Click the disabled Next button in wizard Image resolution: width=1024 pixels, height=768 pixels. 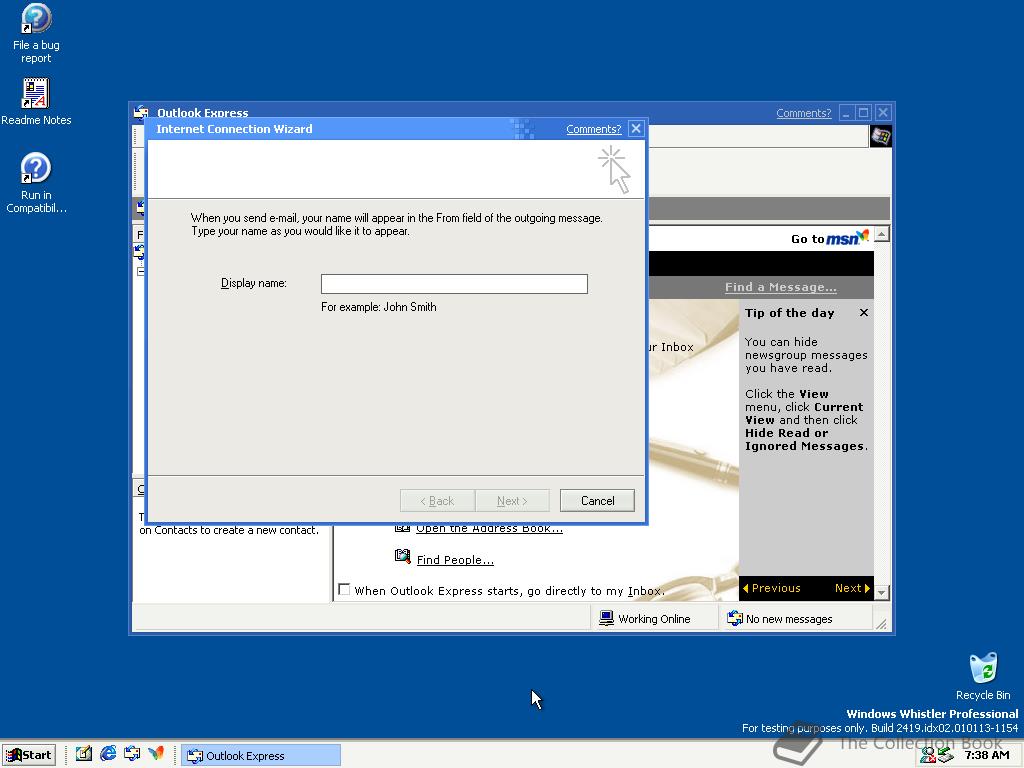(512, 501)
